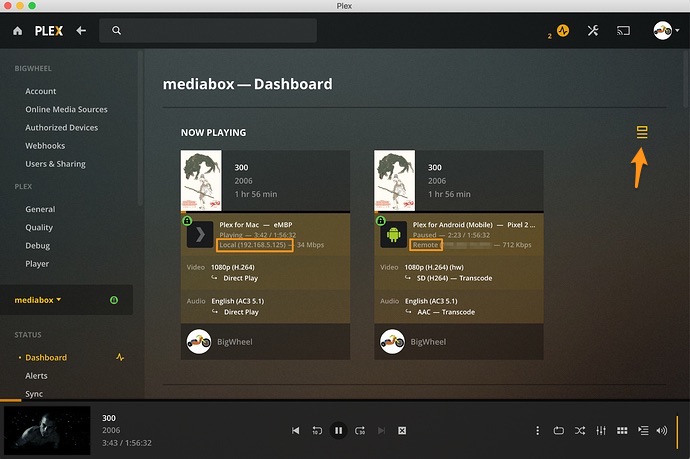690x459 pixels.
Task: Click the 300 poster in Mac session
Action: click(201, 180)
